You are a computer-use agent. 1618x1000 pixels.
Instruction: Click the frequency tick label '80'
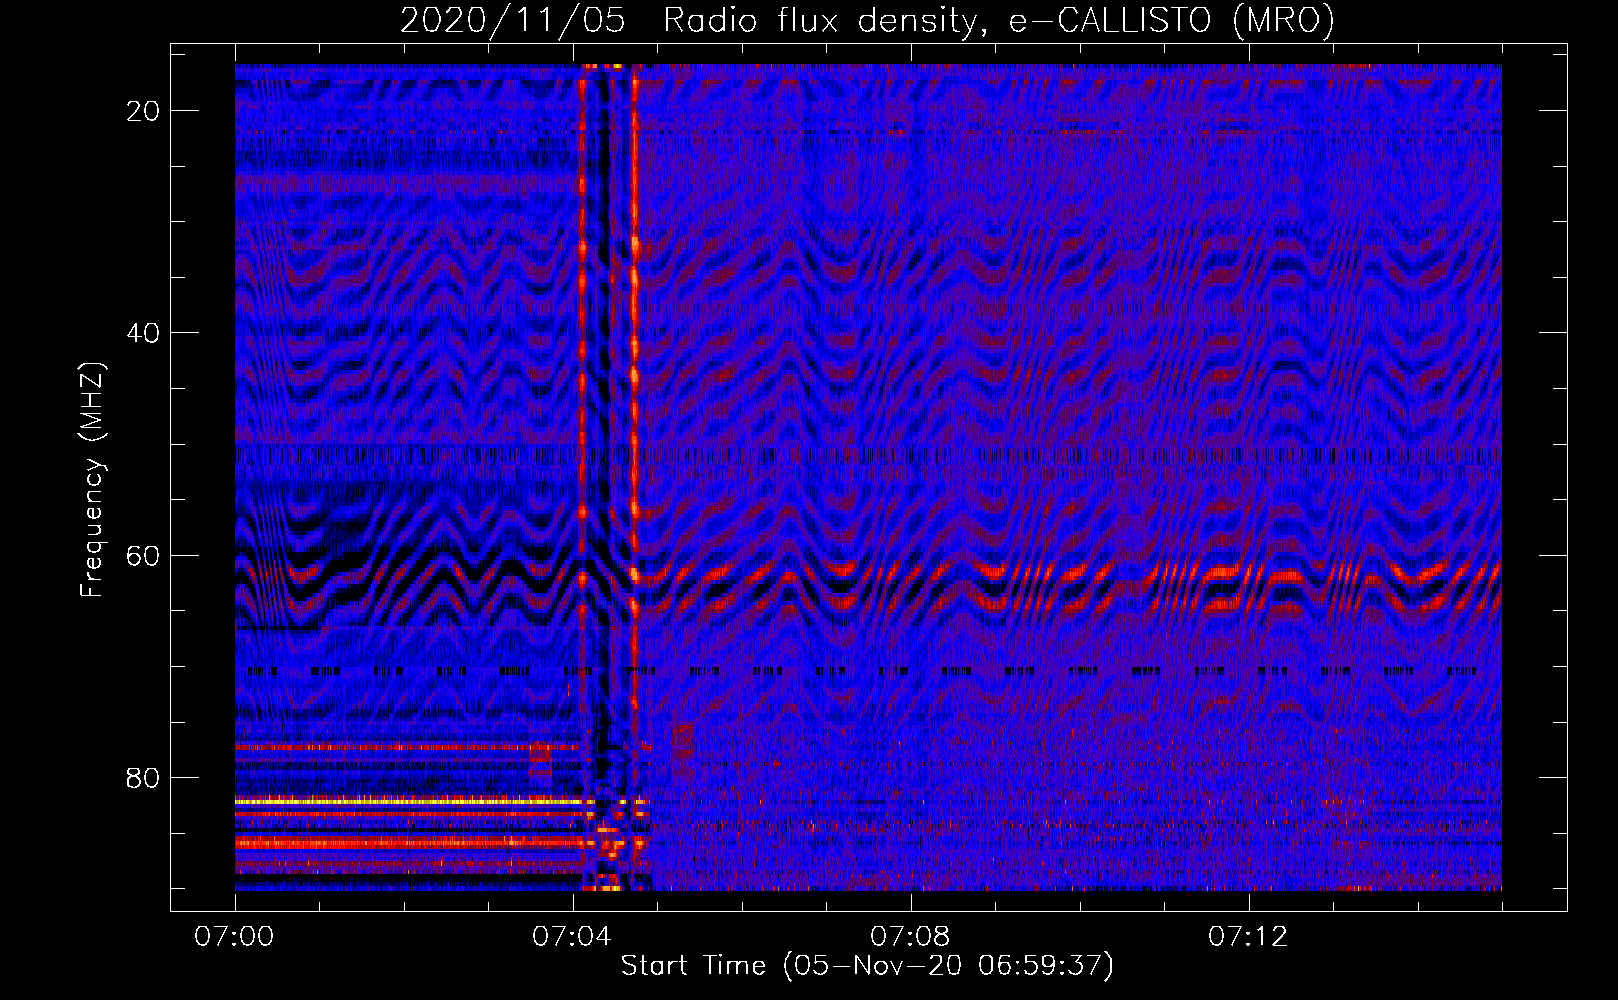click(144, 778)
